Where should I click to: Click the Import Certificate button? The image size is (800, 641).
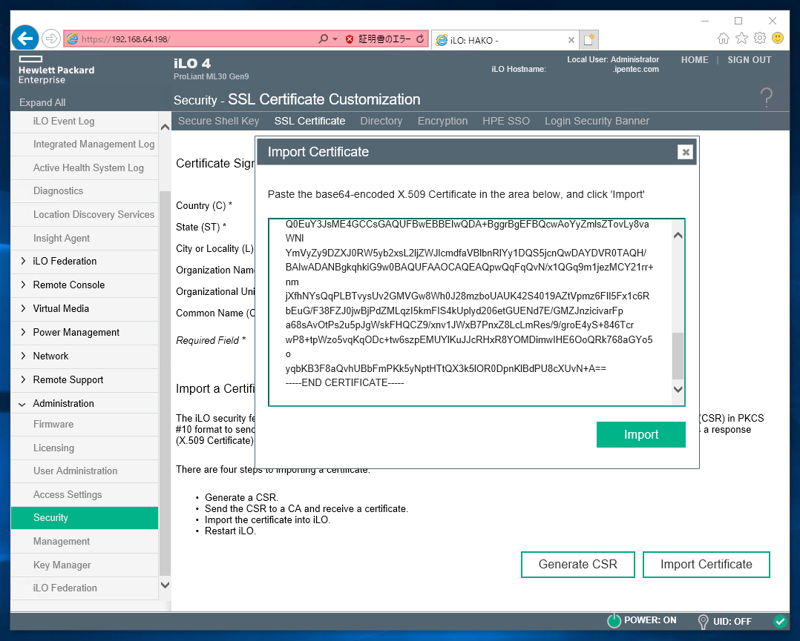point(706,564)
